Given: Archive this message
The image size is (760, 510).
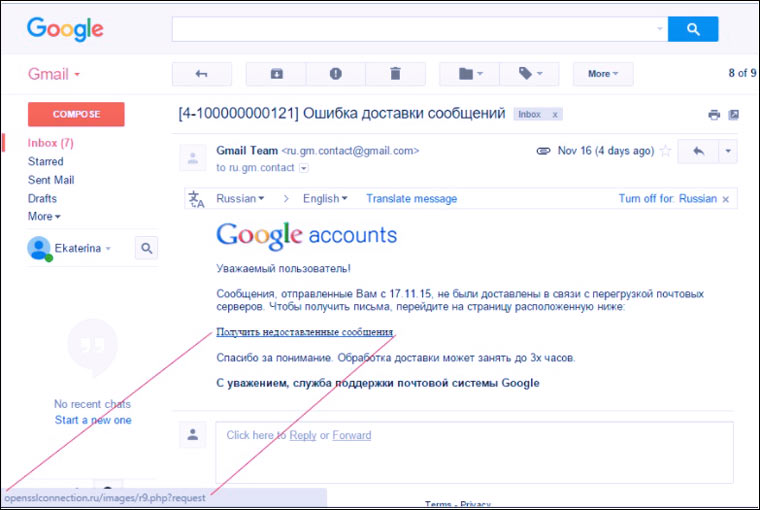Looking at the screenshot, I should click(x=276, y=74).
